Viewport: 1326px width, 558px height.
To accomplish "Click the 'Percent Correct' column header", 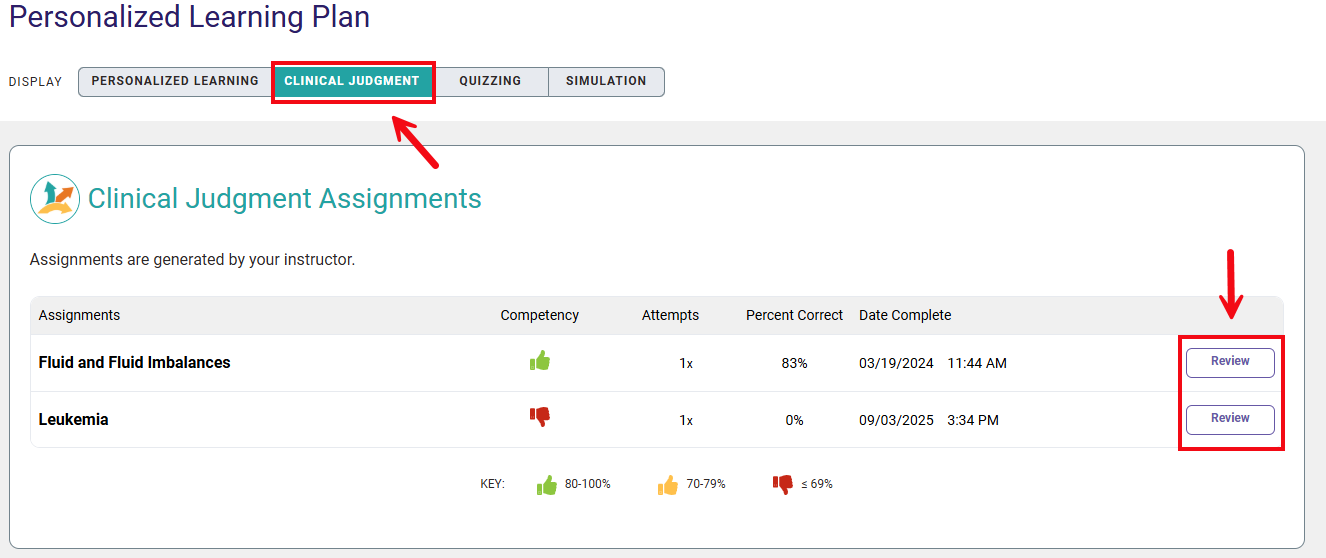I will coord(794,315).
